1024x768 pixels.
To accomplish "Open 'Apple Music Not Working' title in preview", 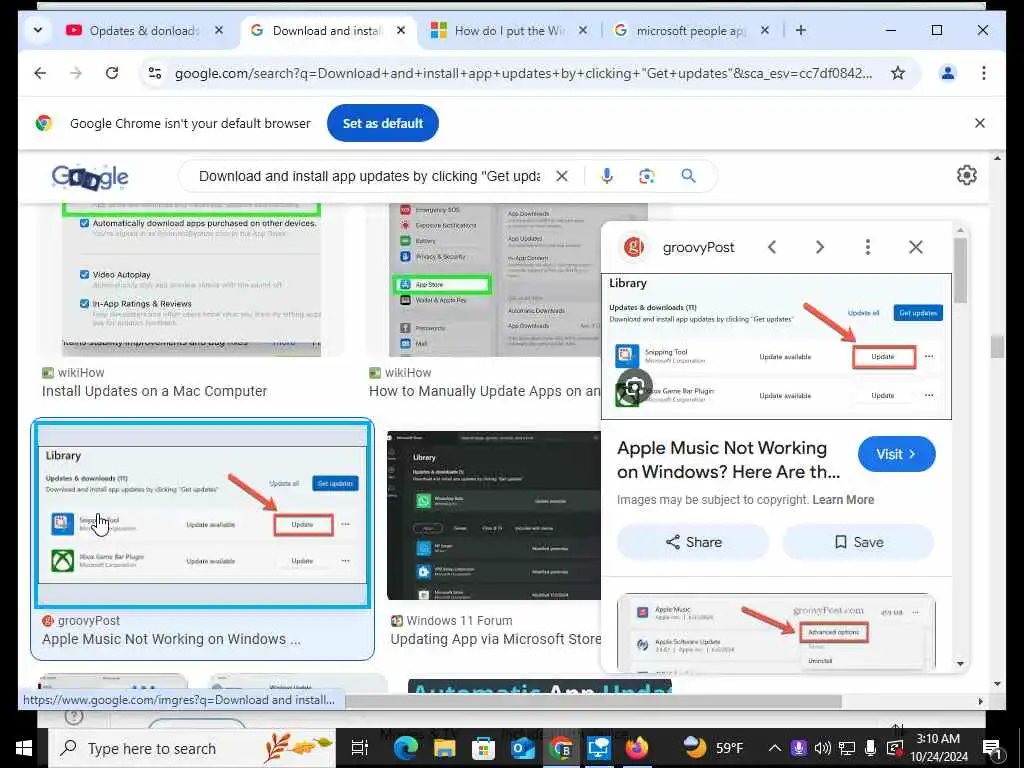I will click(728, 460).
